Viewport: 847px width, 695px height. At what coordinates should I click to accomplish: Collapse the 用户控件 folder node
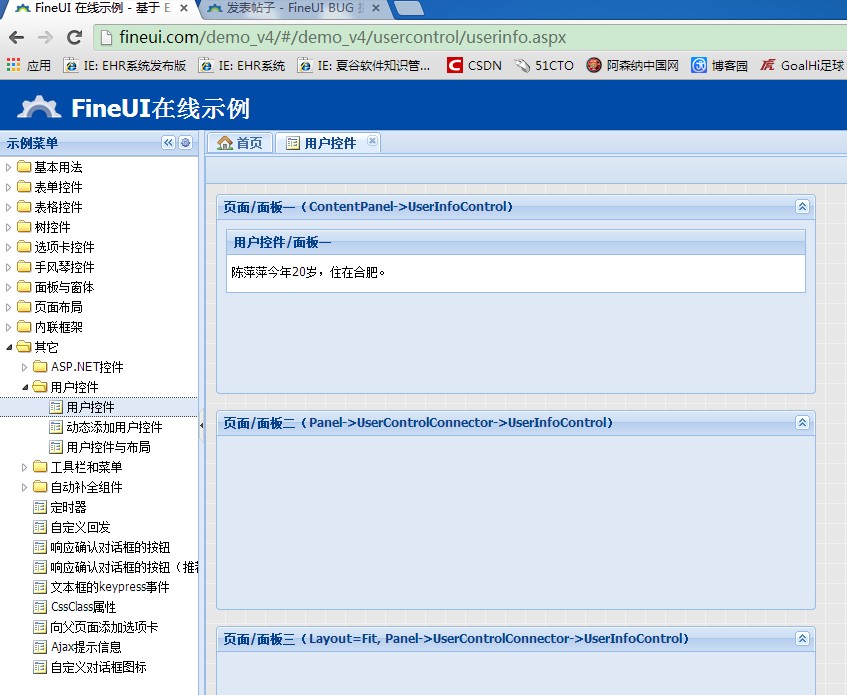click(x=25, y=387)
